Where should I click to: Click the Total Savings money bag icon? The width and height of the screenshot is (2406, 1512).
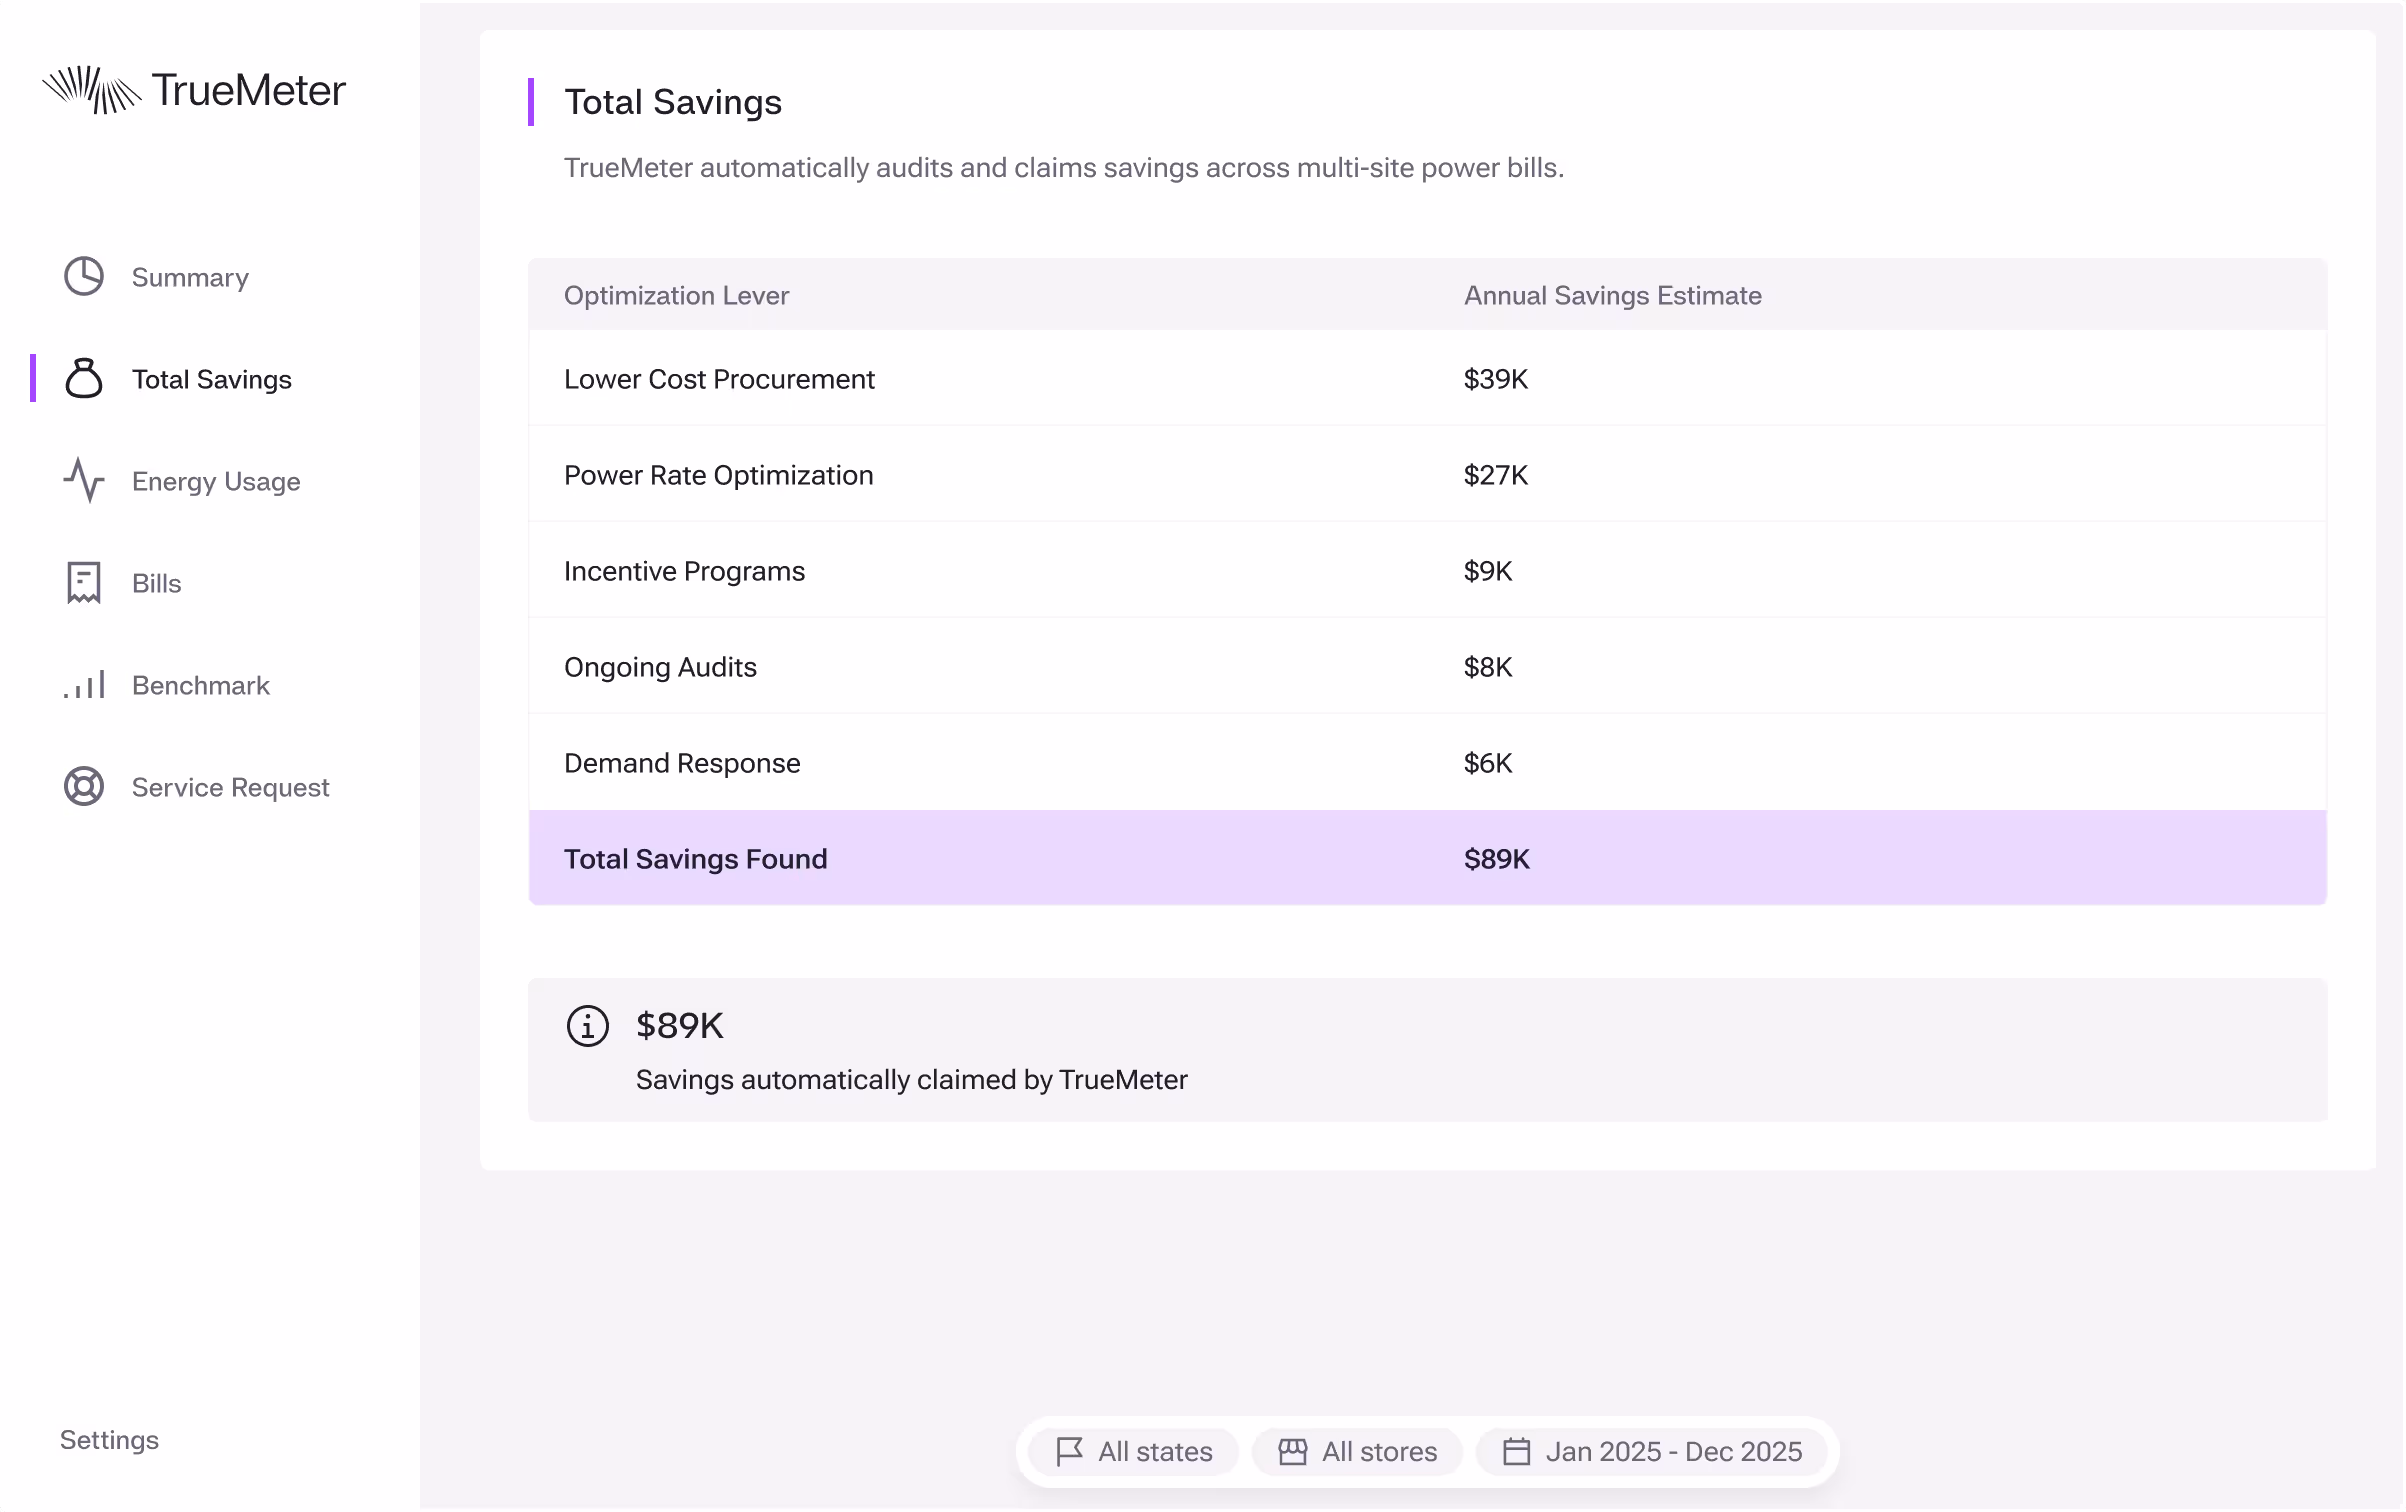[84, 378]
